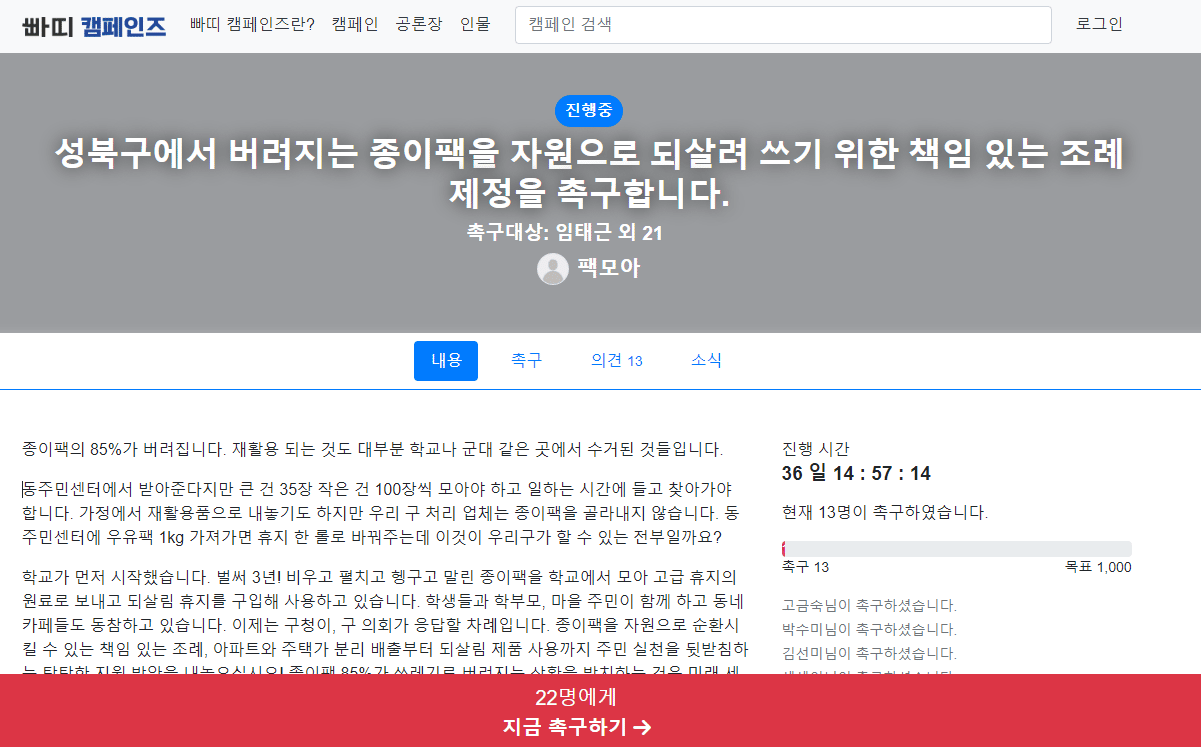
Task: Open the 인물 navigation link
Action: [475, 25]
